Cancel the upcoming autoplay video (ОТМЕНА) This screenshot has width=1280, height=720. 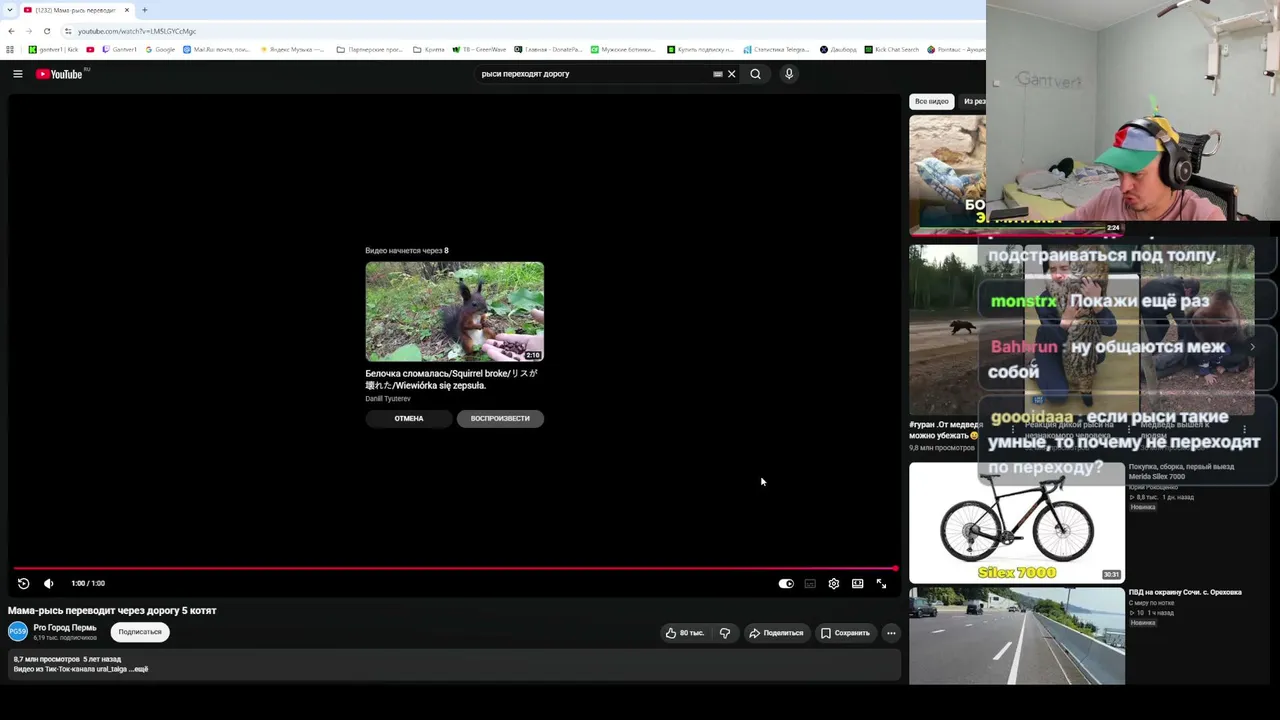(409, 418)
